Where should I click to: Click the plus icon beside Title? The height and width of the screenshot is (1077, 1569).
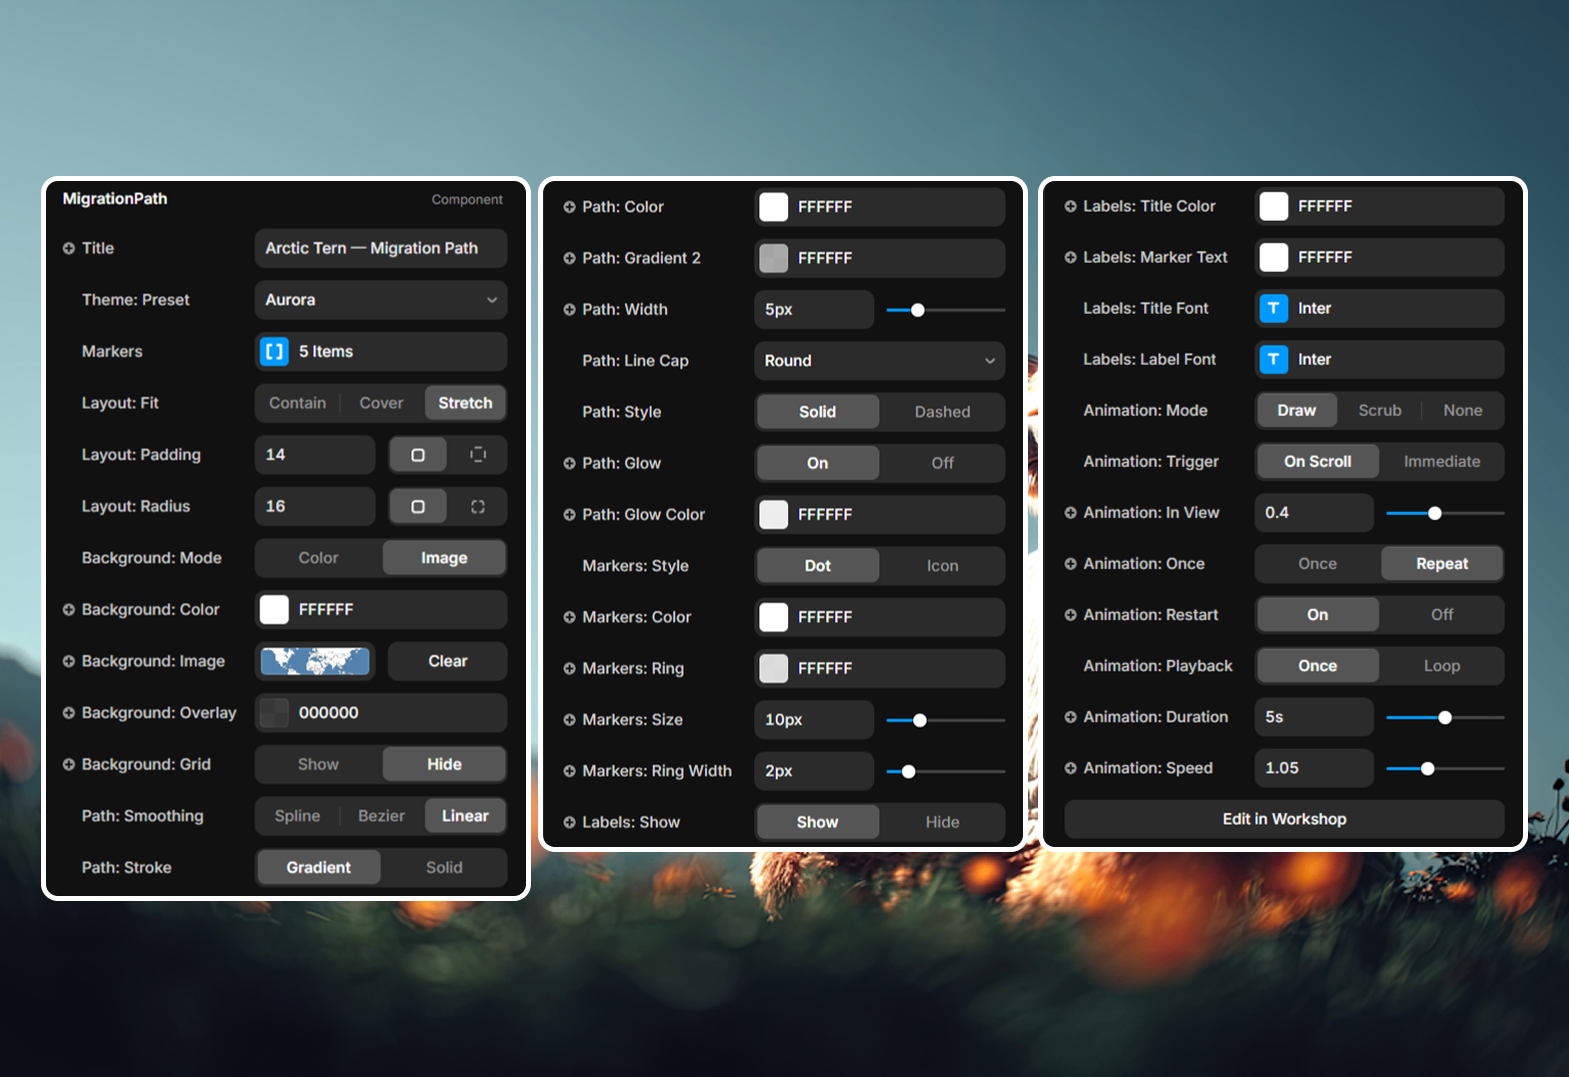click(x=69, y=248)
